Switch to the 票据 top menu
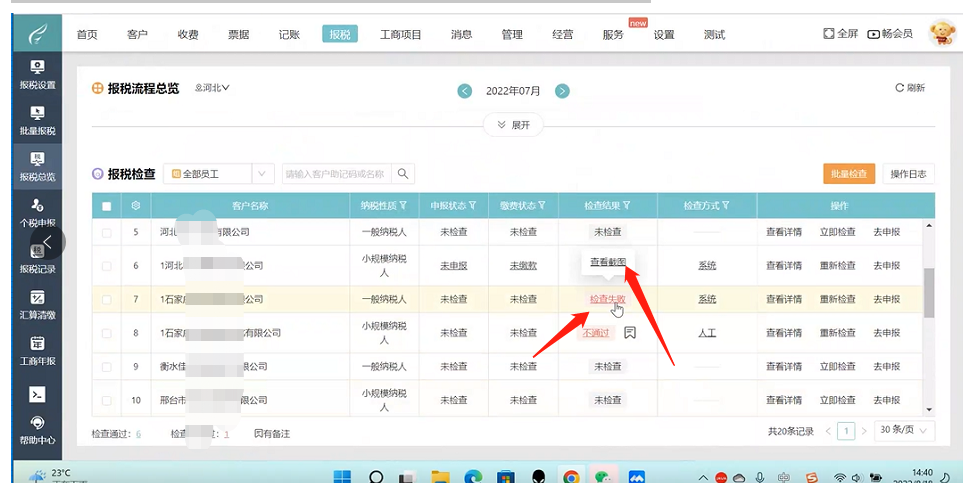The width and height of the screenshot is (963, 483). 238,34
